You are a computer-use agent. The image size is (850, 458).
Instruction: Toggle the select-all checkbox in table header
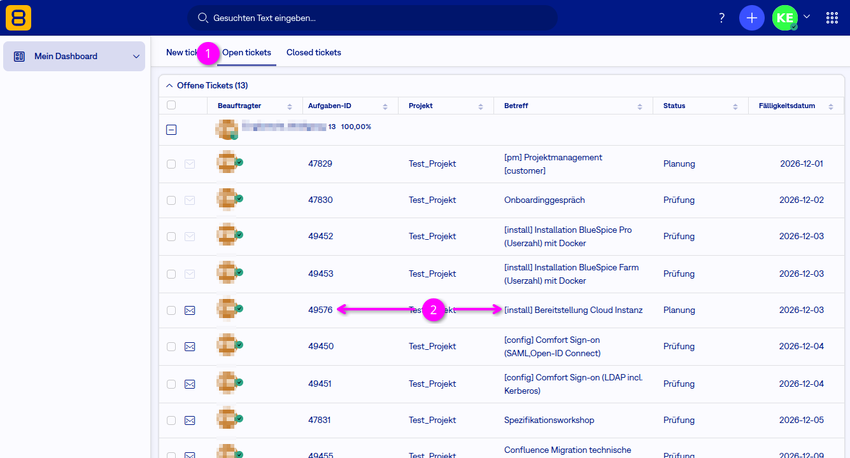pyautogui.click(x=171, y=105)
